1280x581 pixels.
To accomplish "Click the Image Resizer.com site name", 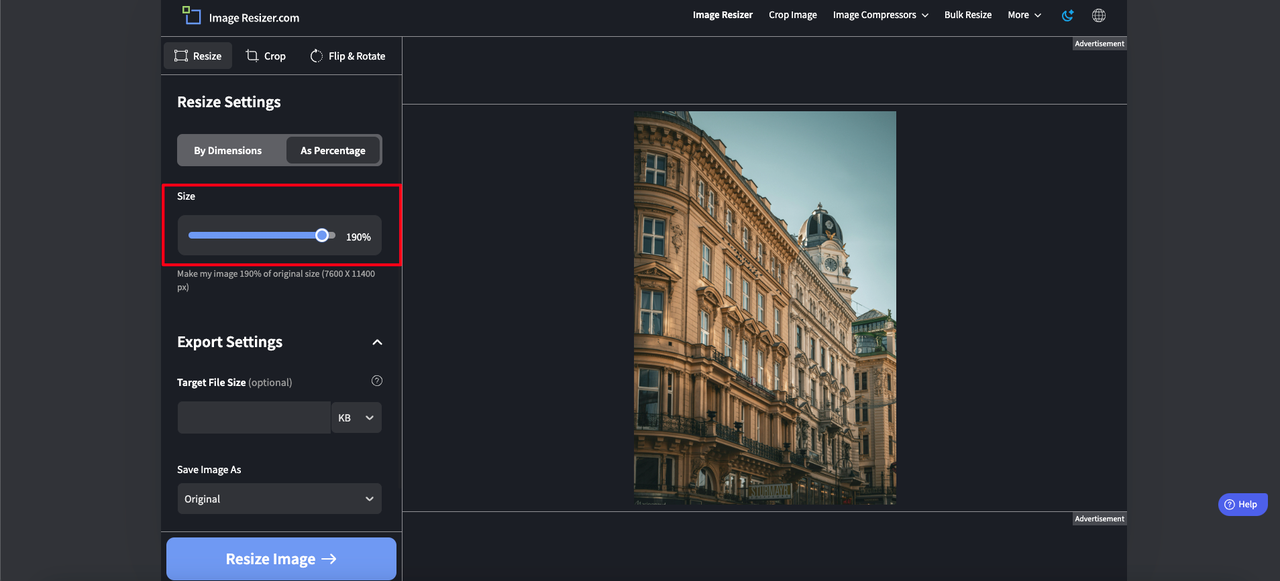I will pyautogui.click(x=254, y=17).
